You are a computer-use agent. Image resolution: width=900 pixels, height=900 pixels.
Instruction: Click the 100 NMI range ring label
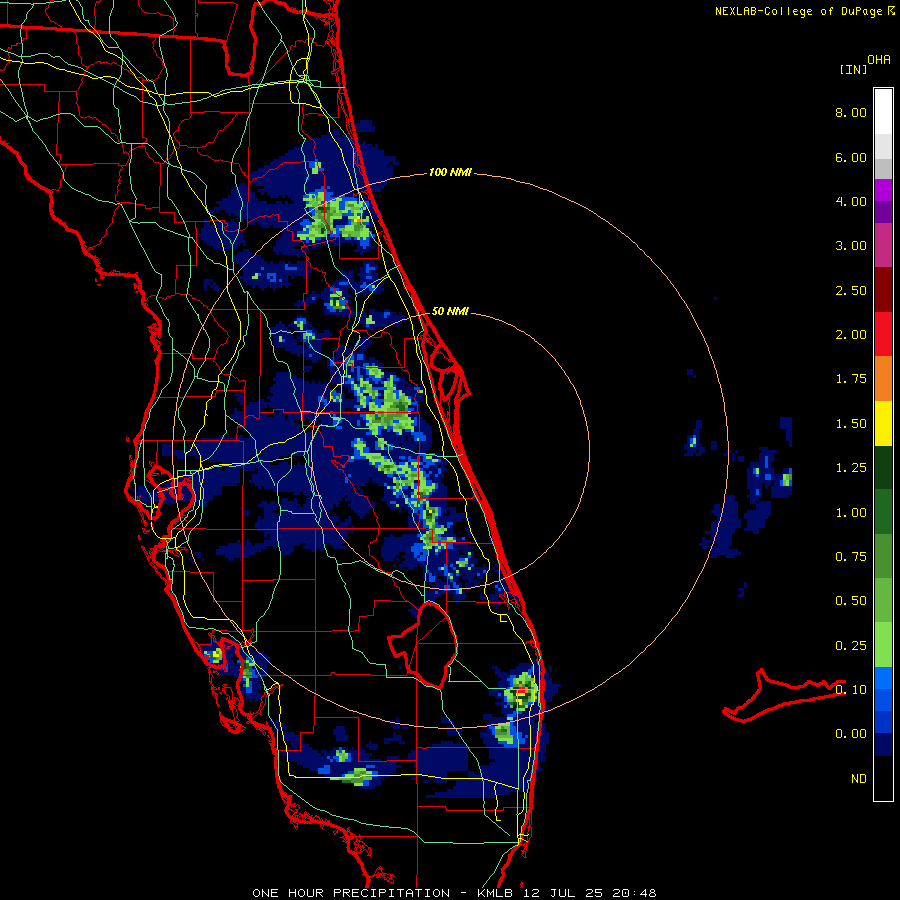[x=450, y=172]
